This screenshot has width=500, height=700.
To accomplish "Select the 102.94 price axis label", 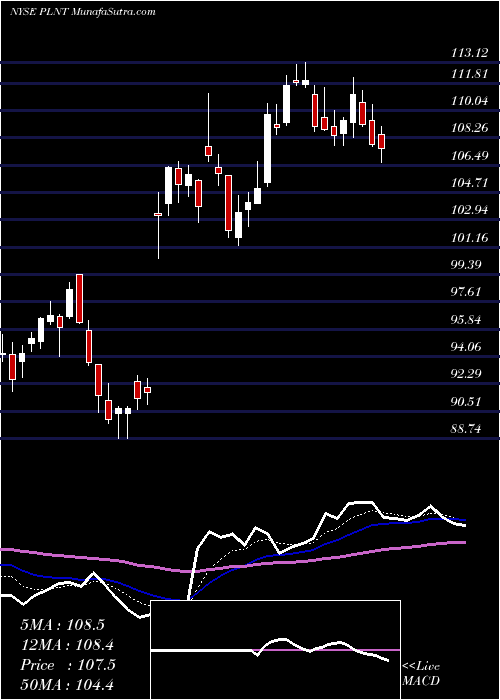I will point(469,210).
